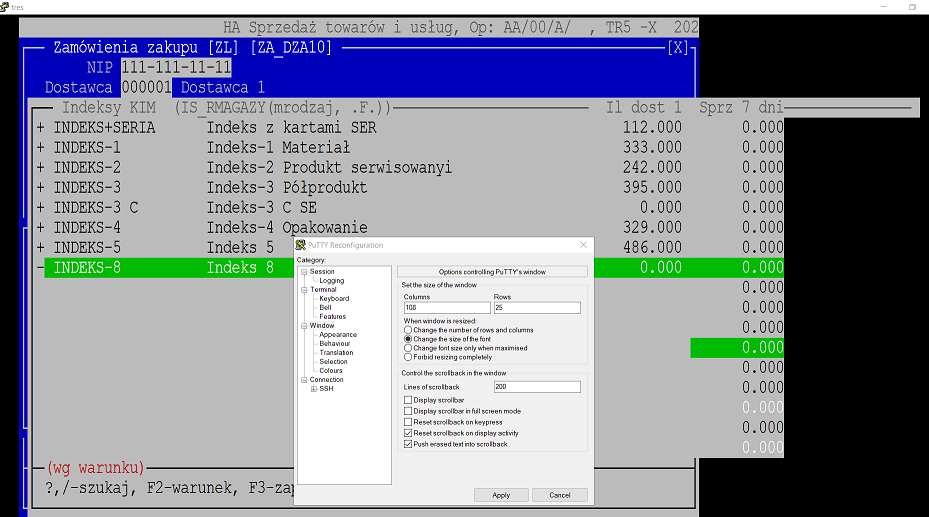The image size is (929, 517).
Task: Disable 'Reset scrollback on display activity'
Action: (x=408, y=433)
